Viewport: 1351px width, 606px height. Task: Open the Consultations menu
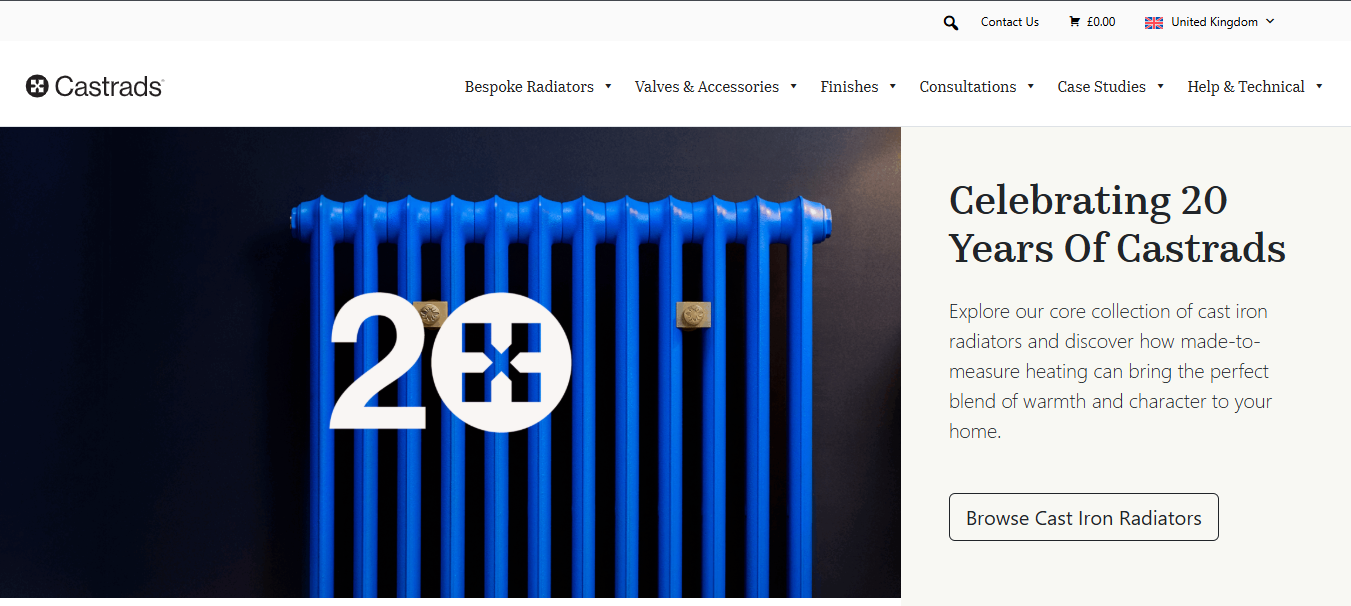click(968, 87)
